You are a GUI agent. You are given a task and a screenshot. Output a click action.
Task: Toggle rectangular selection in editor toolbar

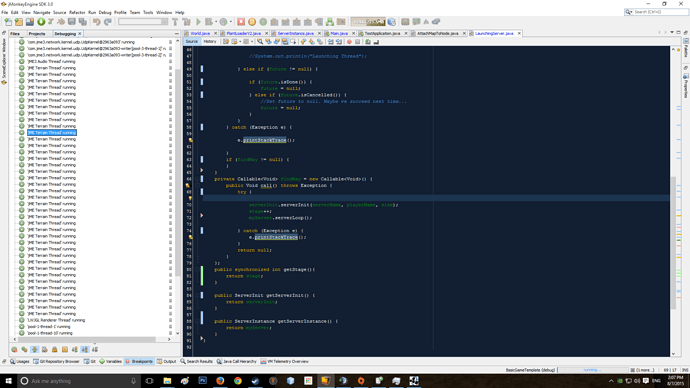(293, 41)
